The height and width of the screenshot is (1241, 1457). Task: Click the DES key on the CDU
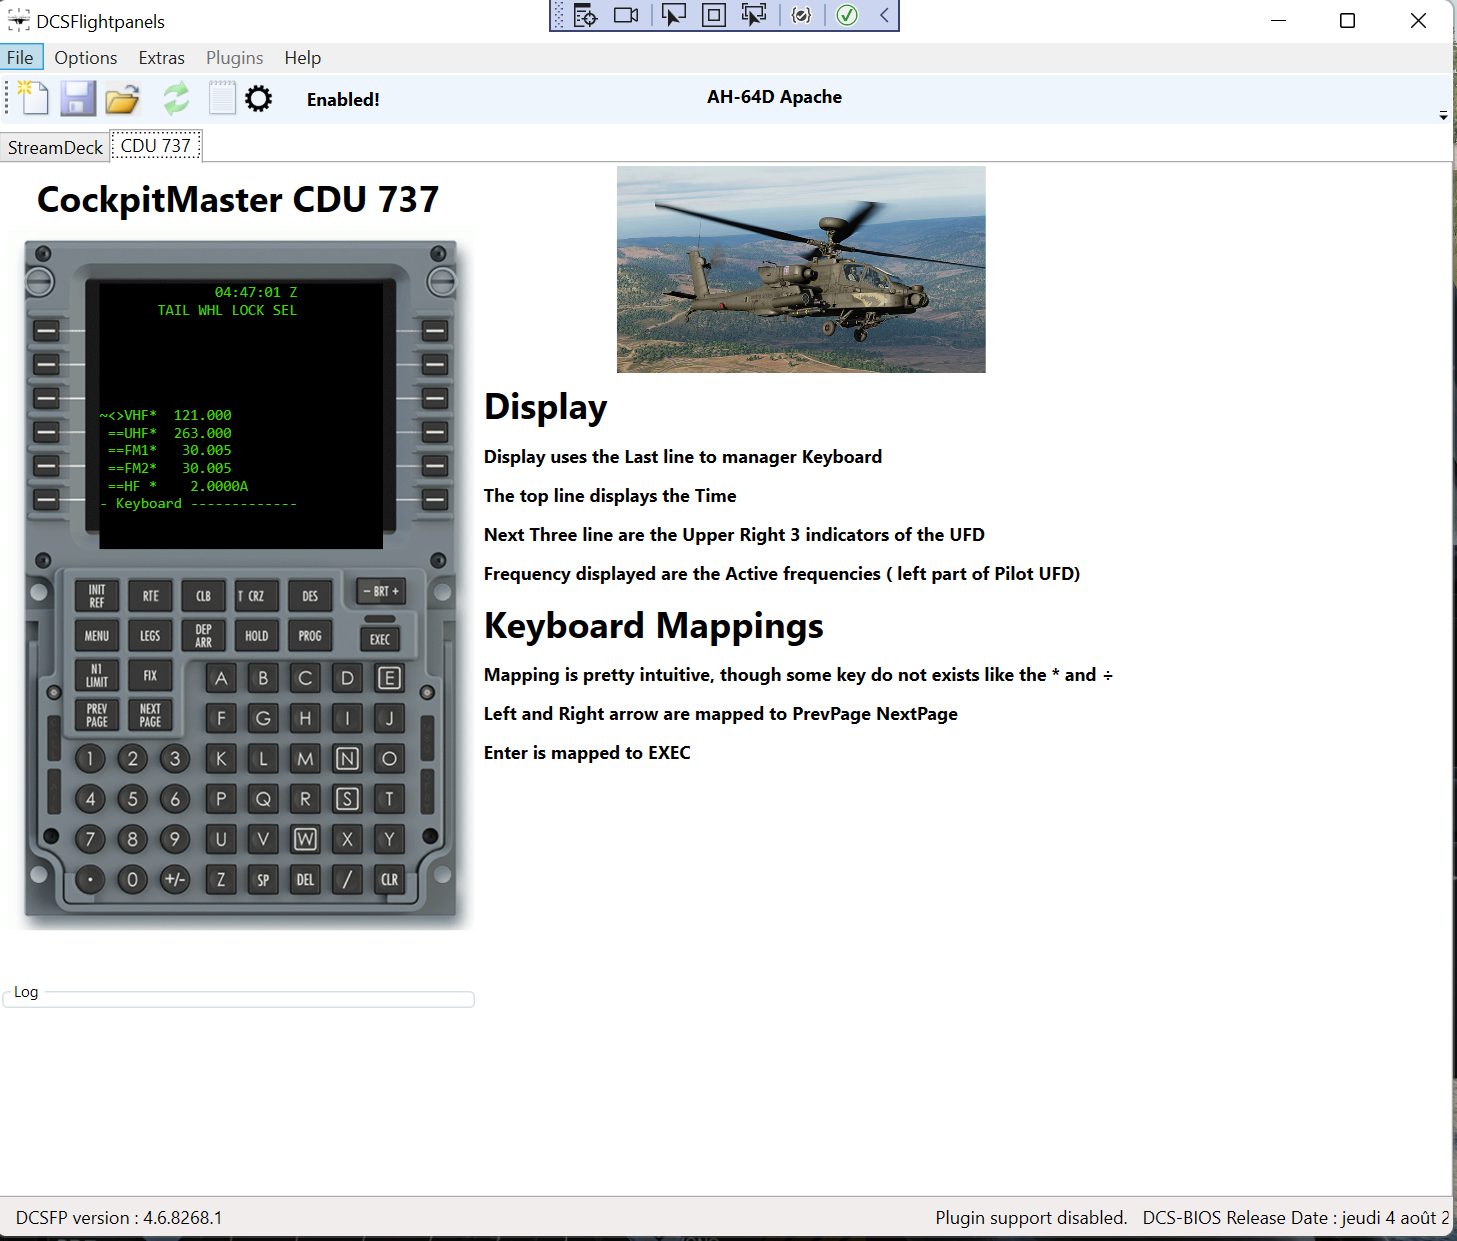pyautogui.click(x=310, y=596)
